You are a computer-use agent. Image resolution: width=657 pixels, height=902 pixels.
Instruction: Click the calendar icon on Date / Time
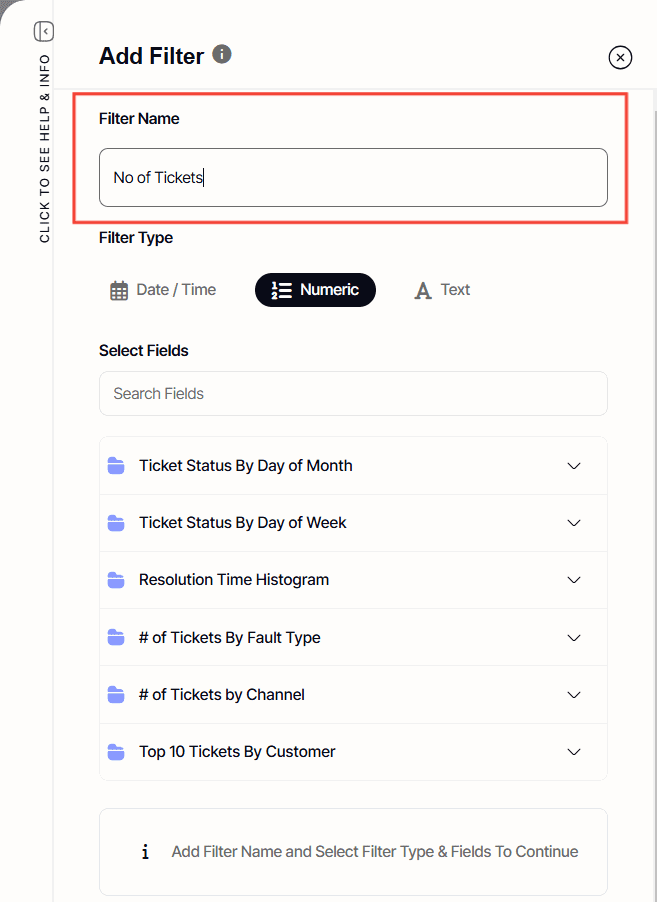119,291
